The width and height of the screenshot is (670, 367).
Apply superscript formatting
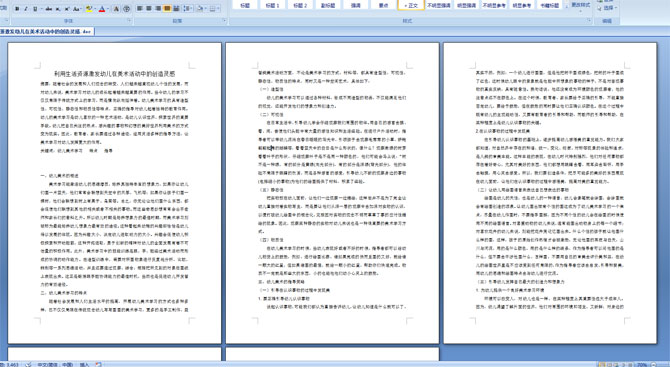coord(67,9)
